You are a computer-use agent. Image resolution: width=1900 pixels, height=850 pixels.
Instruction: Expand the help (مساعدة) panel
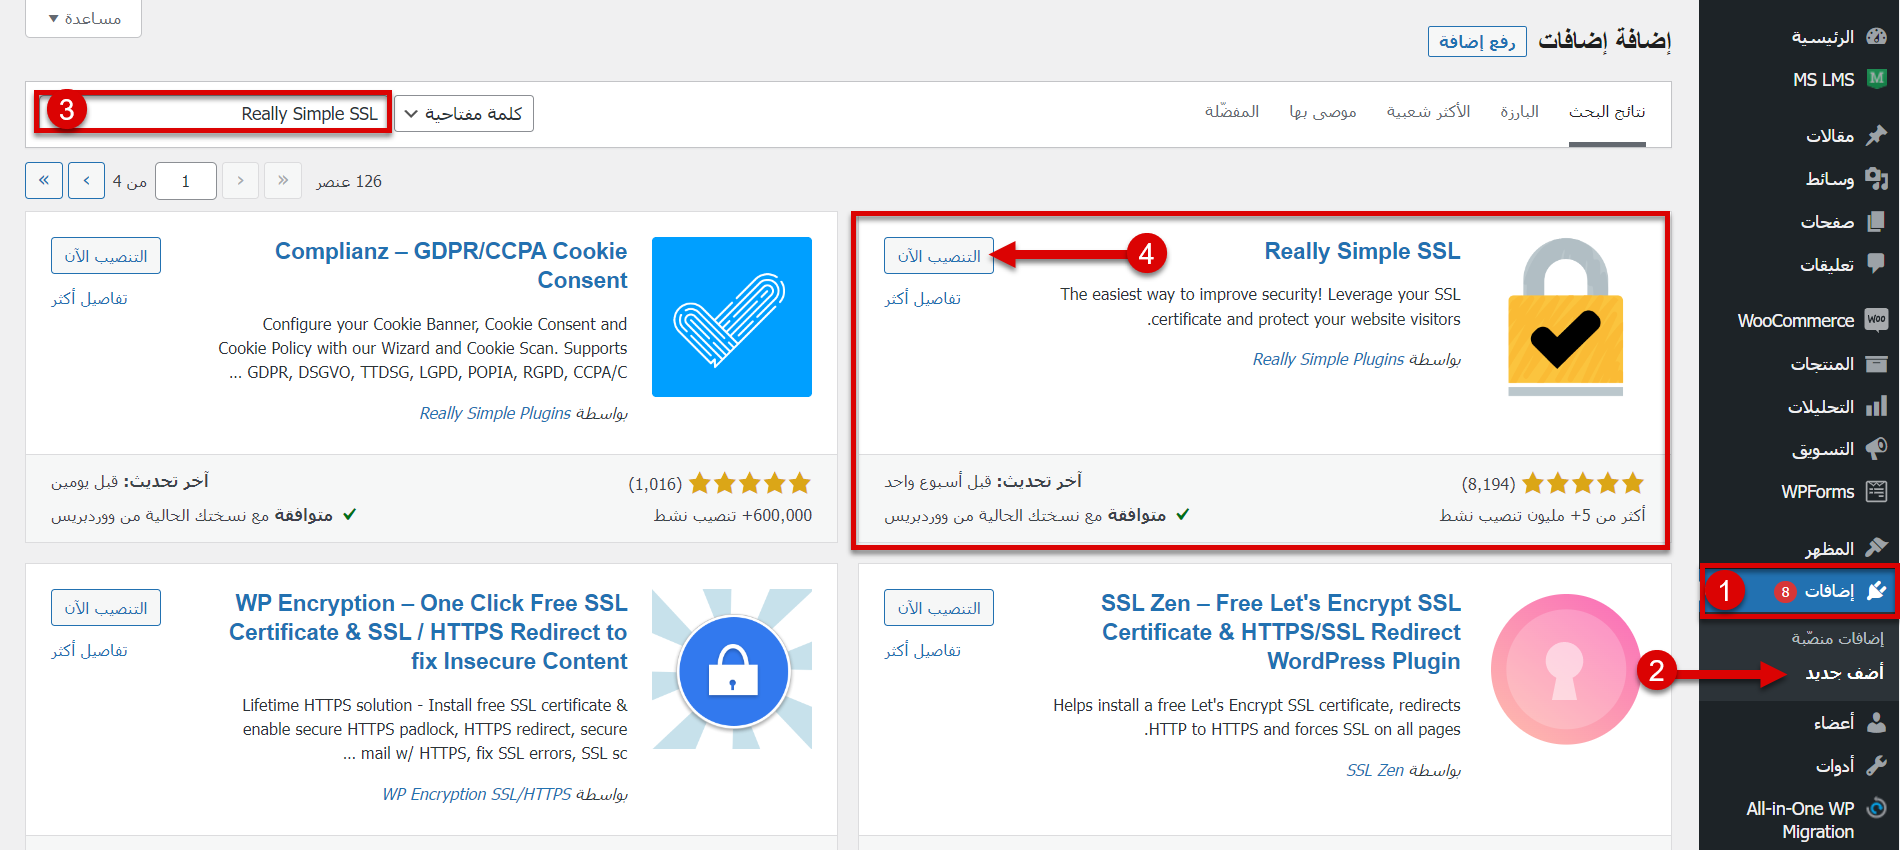(84, 18)
